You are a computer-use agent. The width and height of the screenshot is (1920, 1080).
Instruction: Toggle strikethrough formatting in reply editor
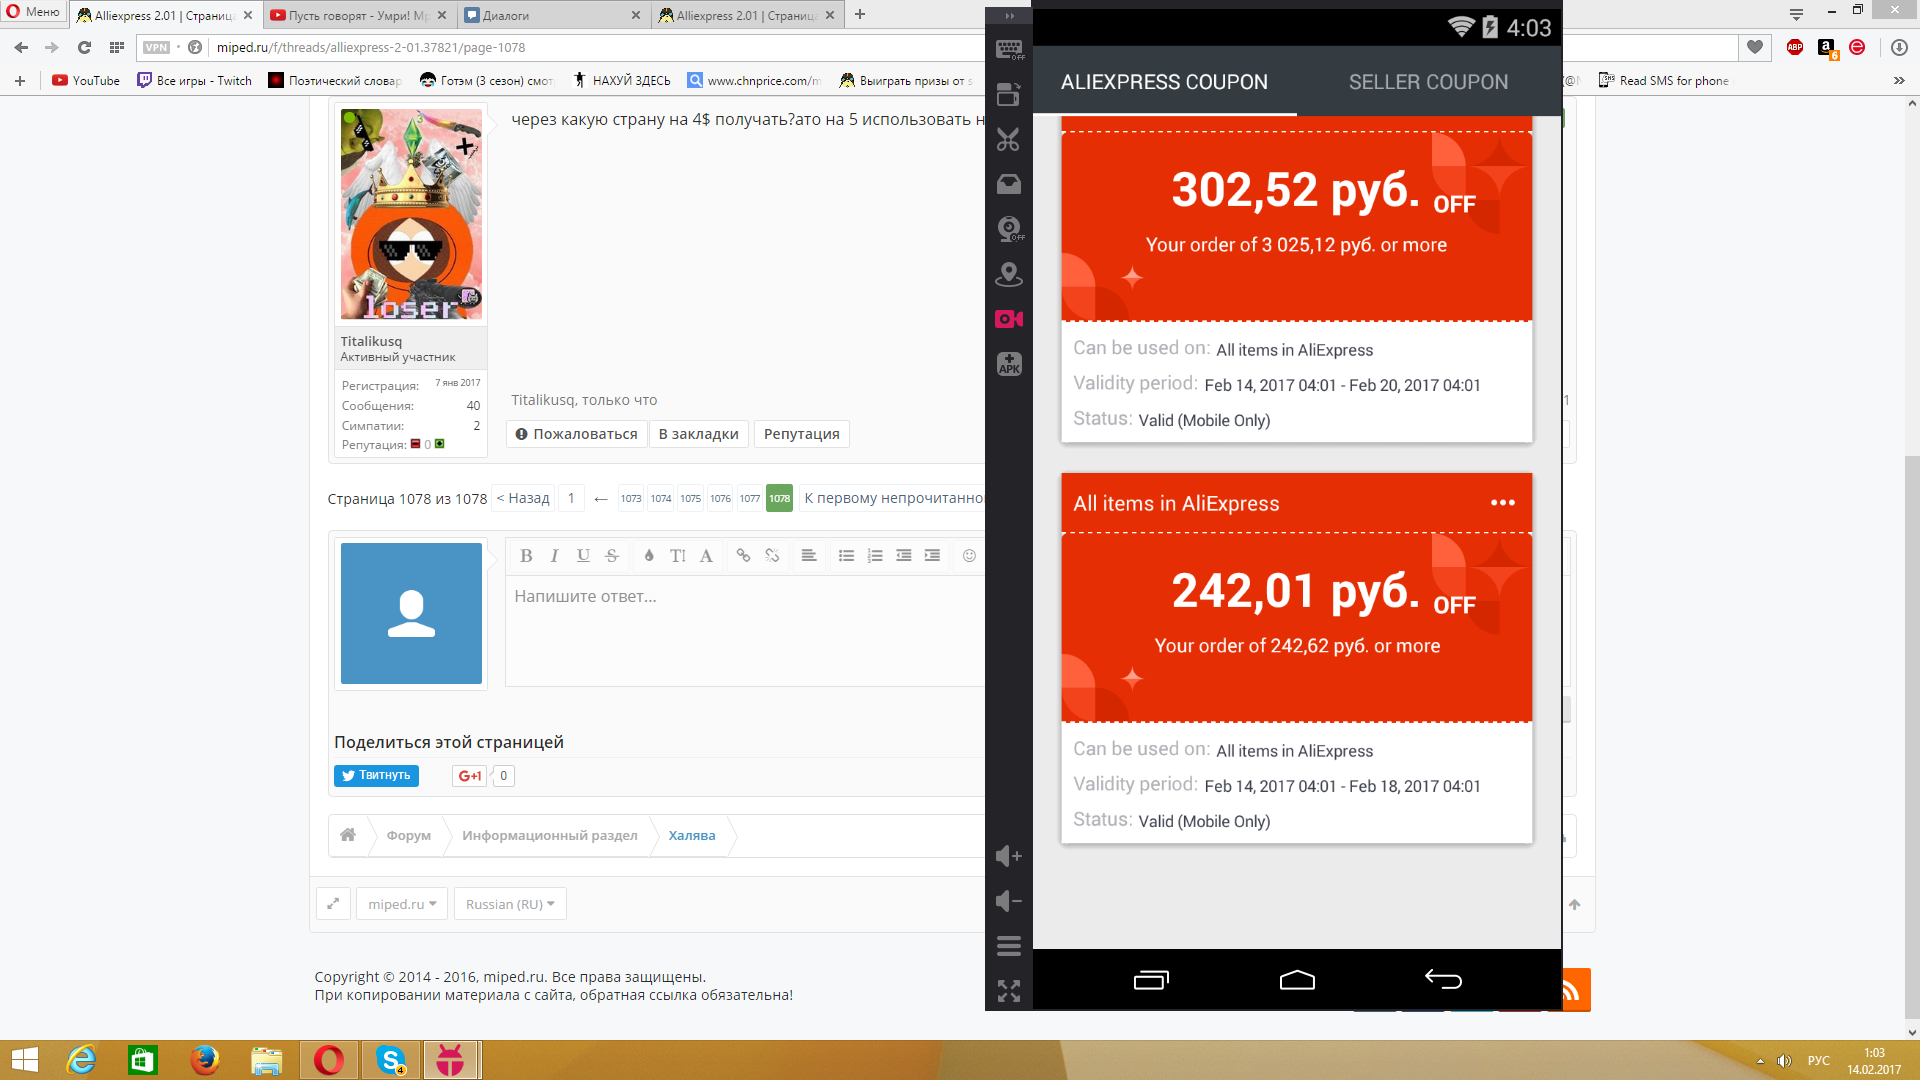click(612, 556)
